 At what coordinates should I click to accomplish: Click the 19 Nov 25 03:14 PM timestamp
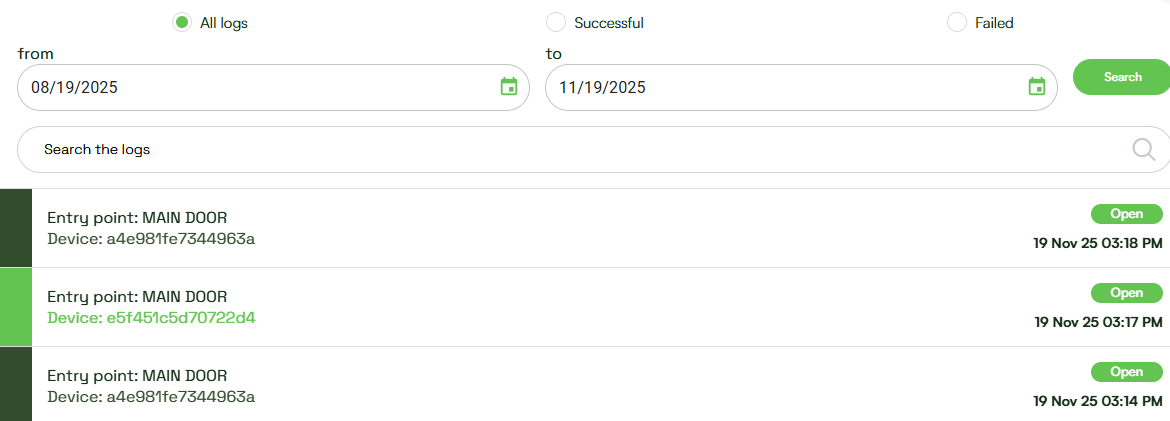point(1098,401)
